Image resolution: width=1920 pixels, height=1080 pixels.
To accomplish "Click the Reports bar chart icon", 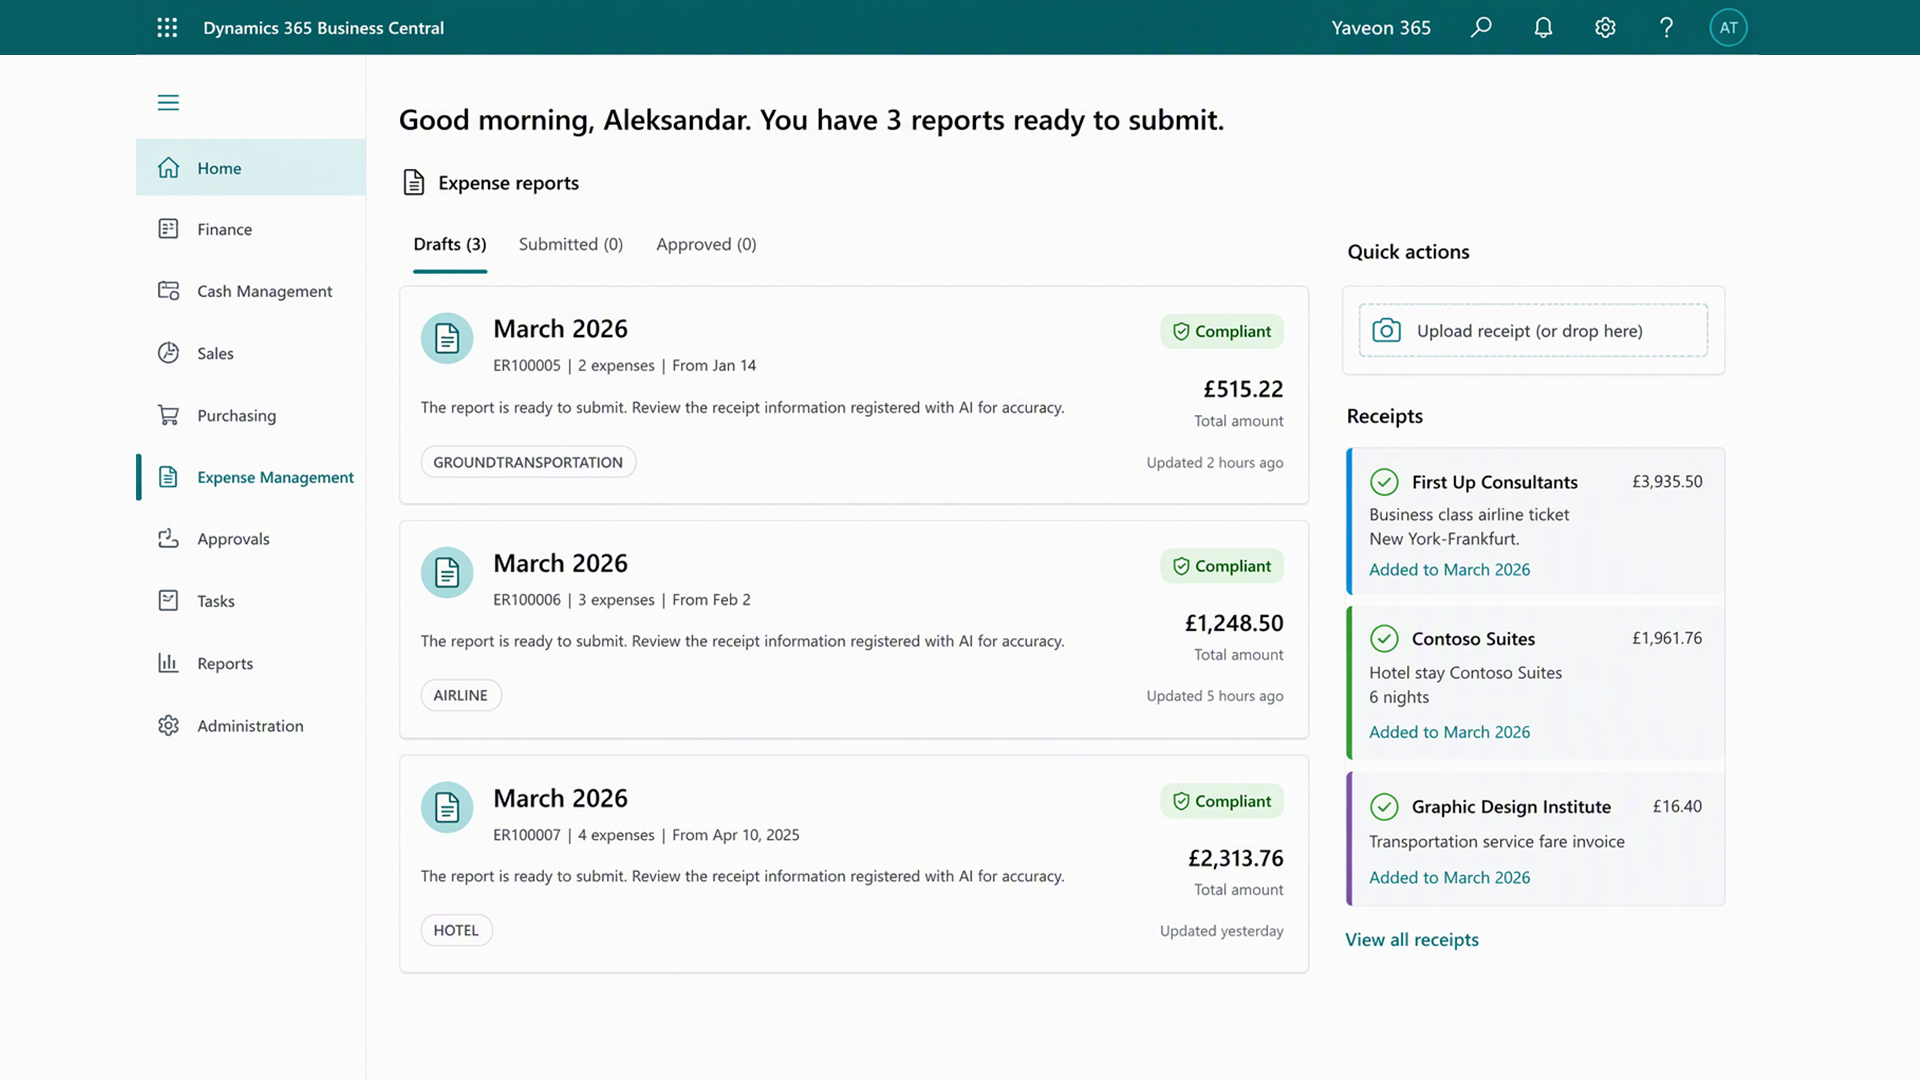I will [168, 663].
